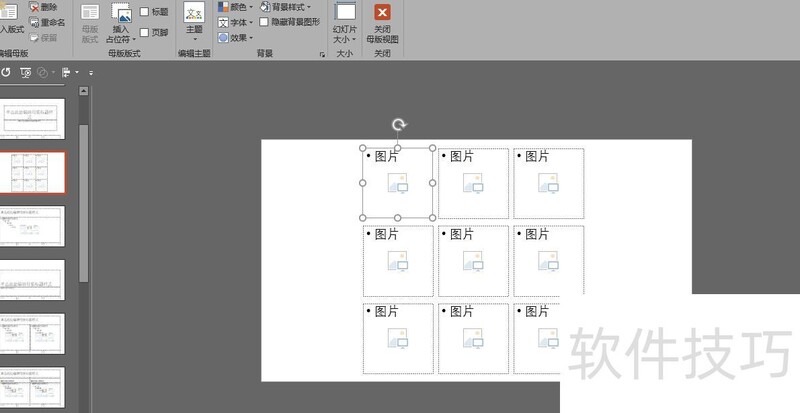Open the 幻灯片大小 slide size menu
This screenshot has width=800, height=413.
click(345, 23)
